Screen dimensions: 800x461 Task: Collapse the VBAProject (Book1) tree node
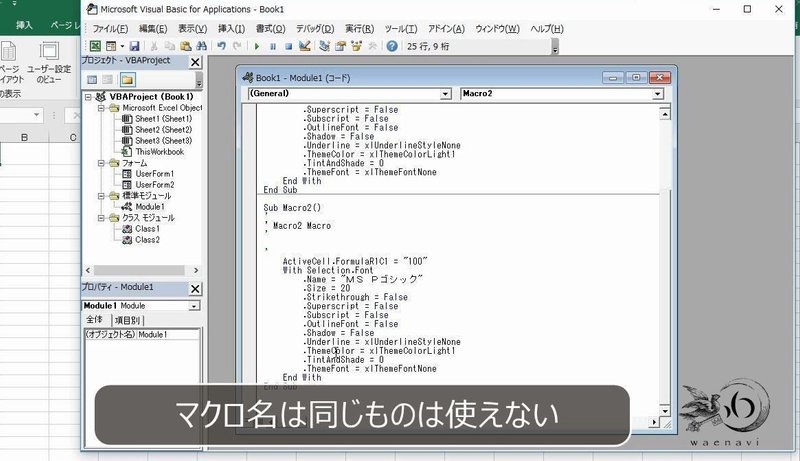88,96
